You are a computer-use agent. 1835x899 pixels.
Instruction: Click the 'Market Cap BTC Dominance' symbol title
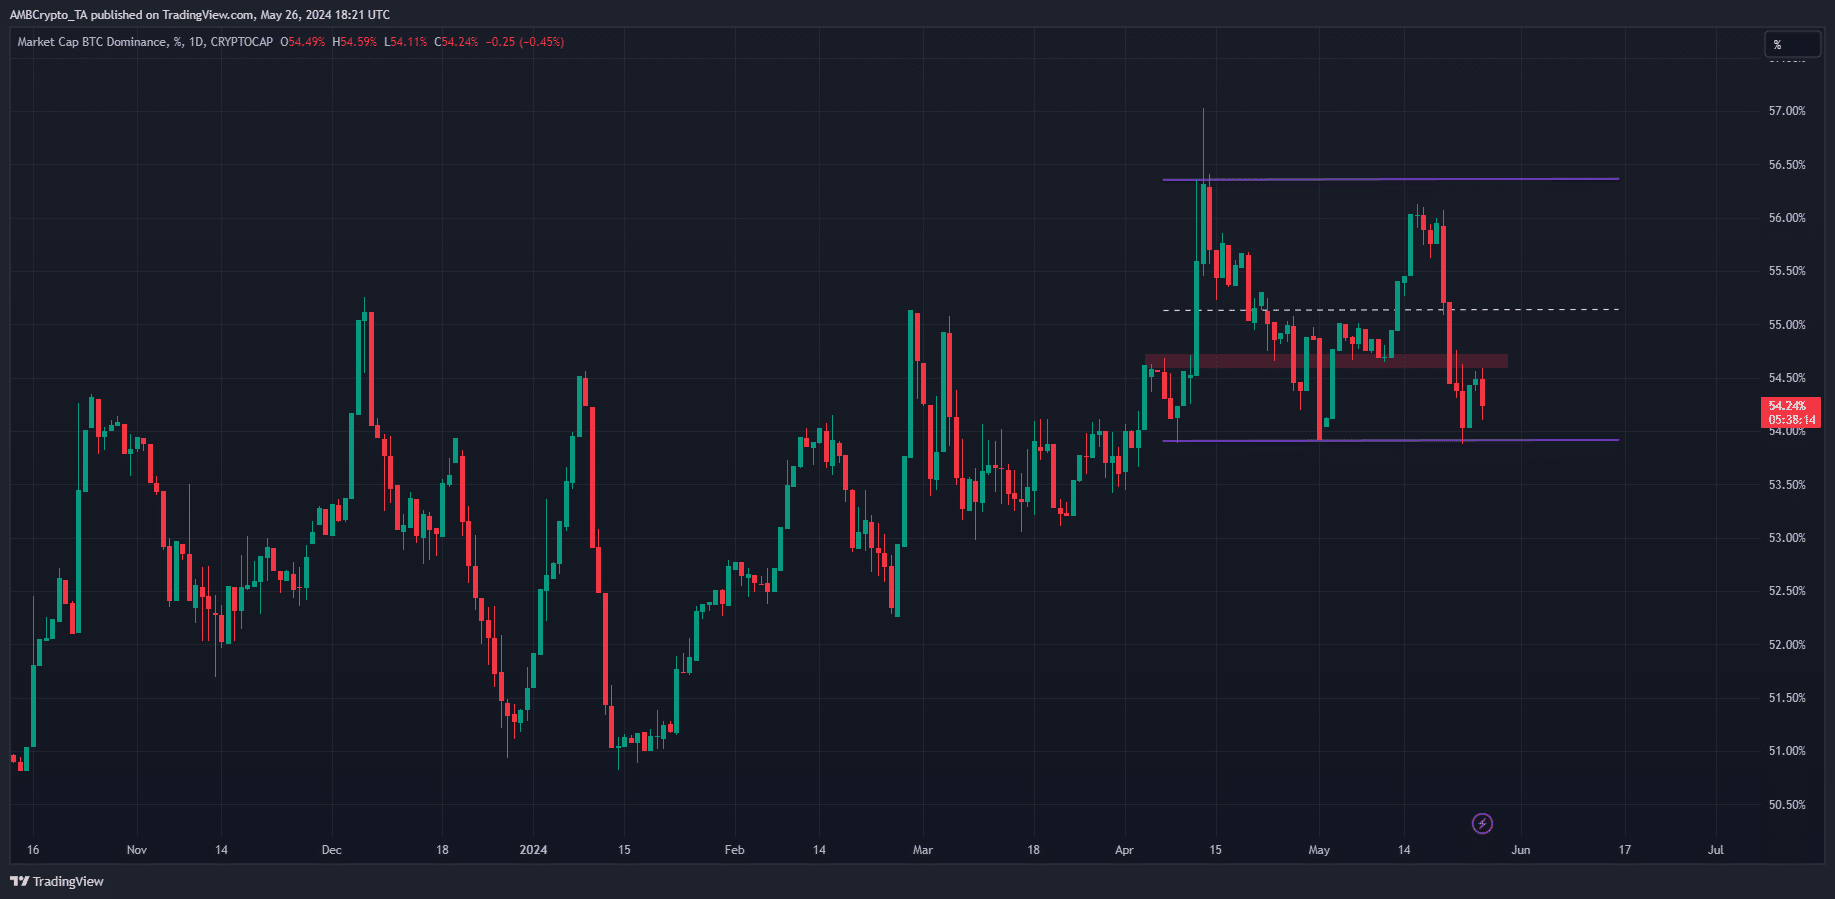click(92, 42)
